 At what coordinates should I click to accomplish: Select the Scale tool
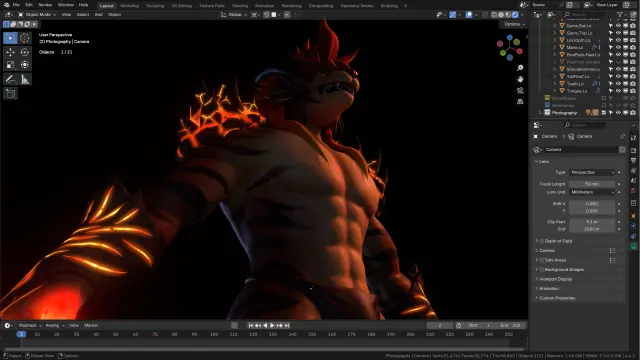[x=10, y=64]
